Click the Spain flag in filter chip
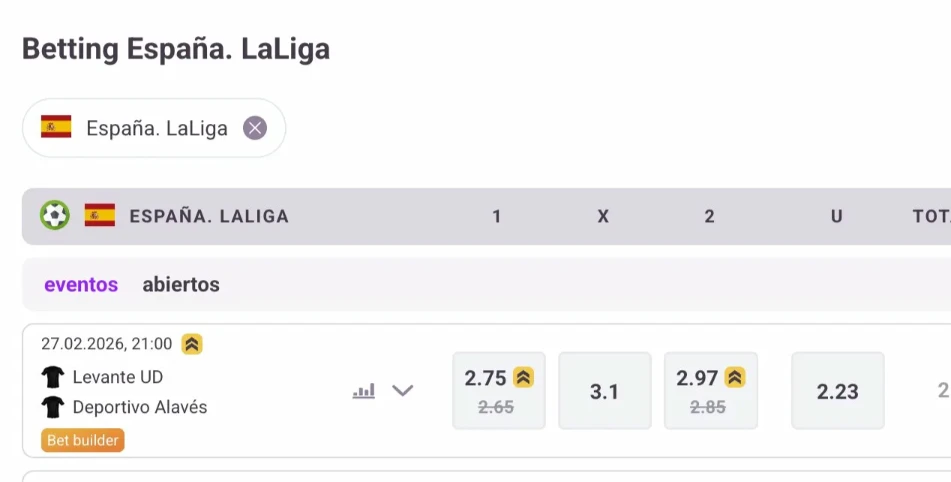951x482 pixels. click(56, 127)
